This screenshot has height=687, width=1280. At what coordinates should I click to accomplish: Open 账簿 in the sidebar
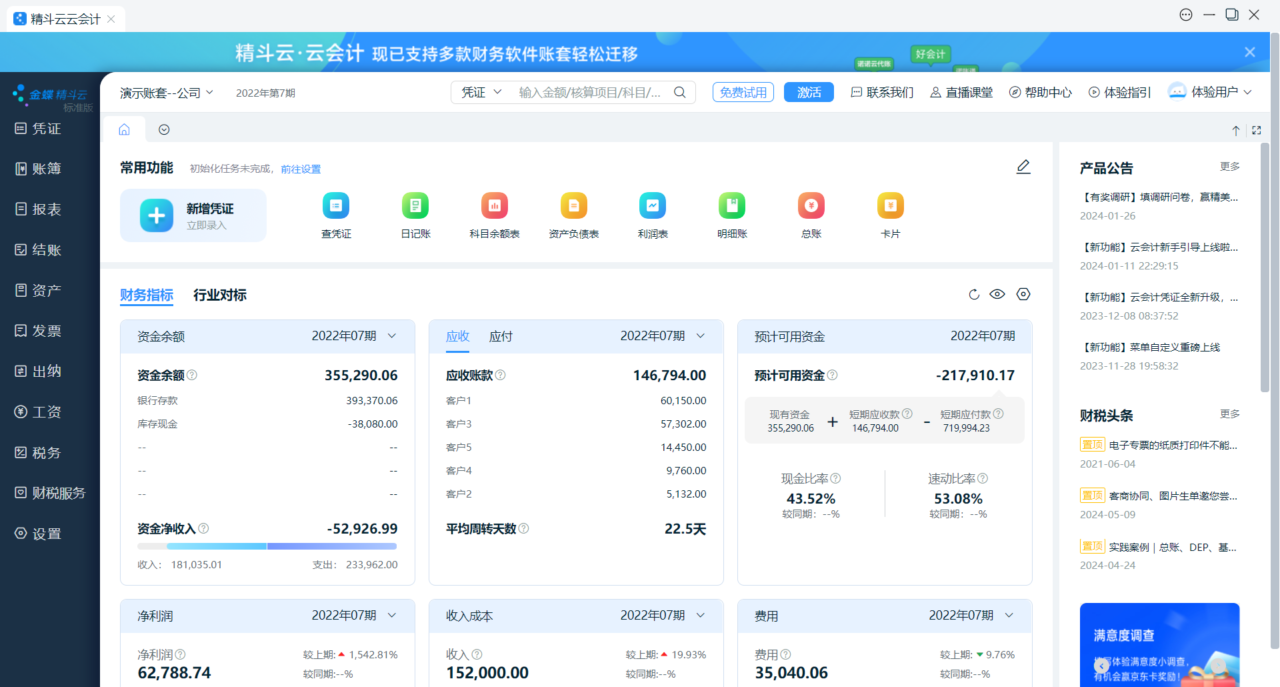[x=38, y=169]
